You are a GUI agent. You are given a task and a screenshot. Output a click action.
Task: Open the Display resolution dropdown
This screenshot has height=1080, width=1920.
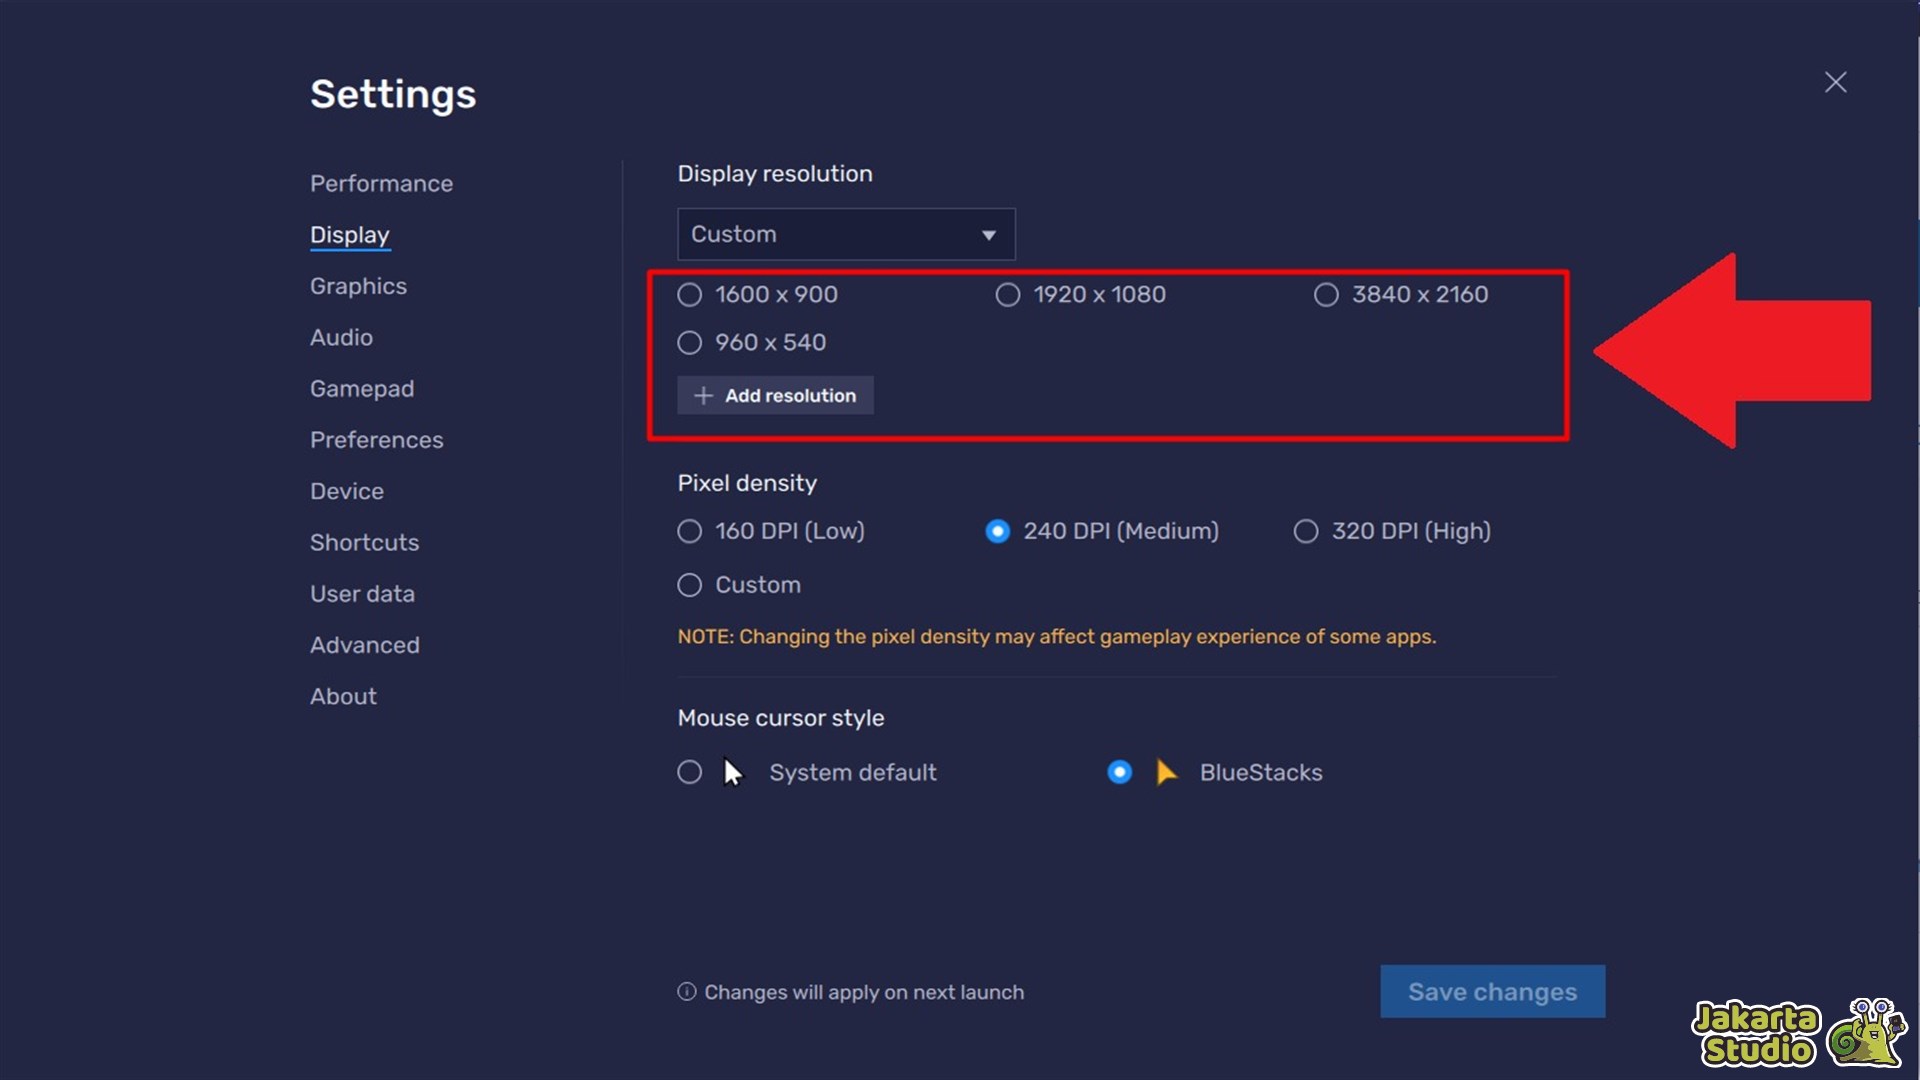click(845, 234)
